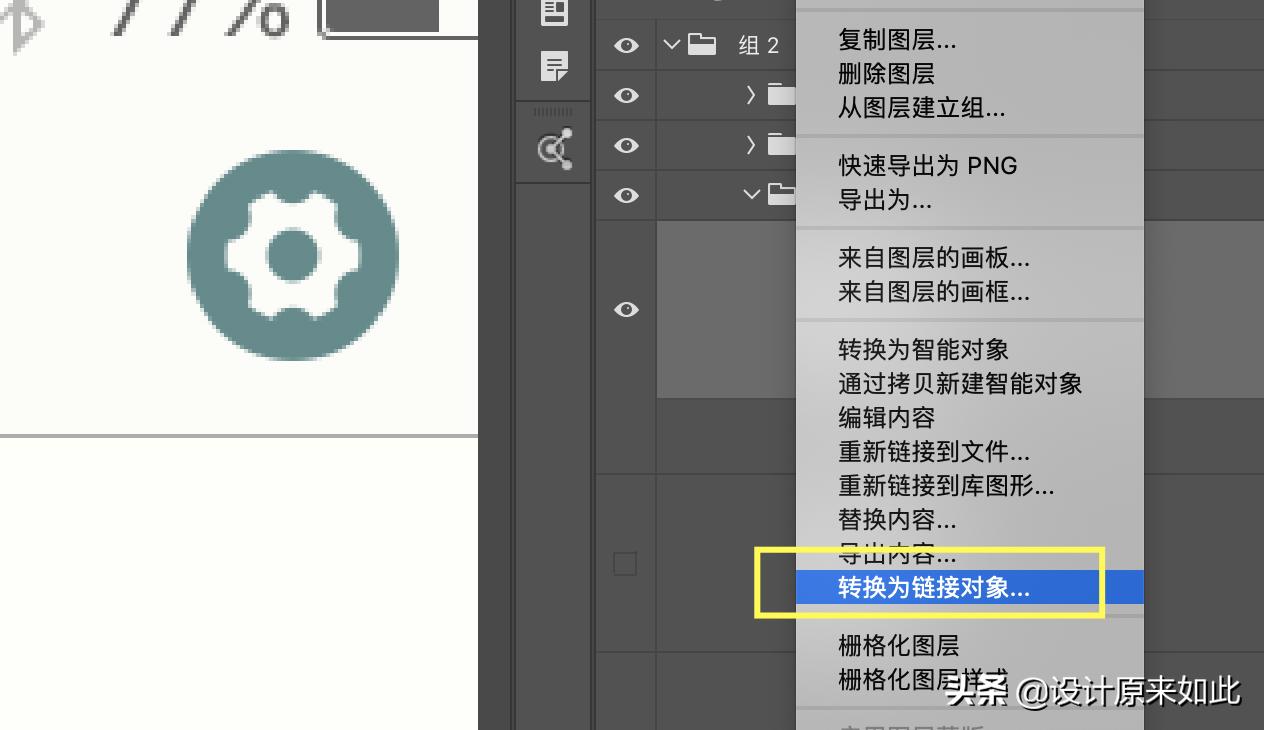The image size is (1264, 730).
Task: Toggle the eye icon on the second nested group
Action: [625, 145]
